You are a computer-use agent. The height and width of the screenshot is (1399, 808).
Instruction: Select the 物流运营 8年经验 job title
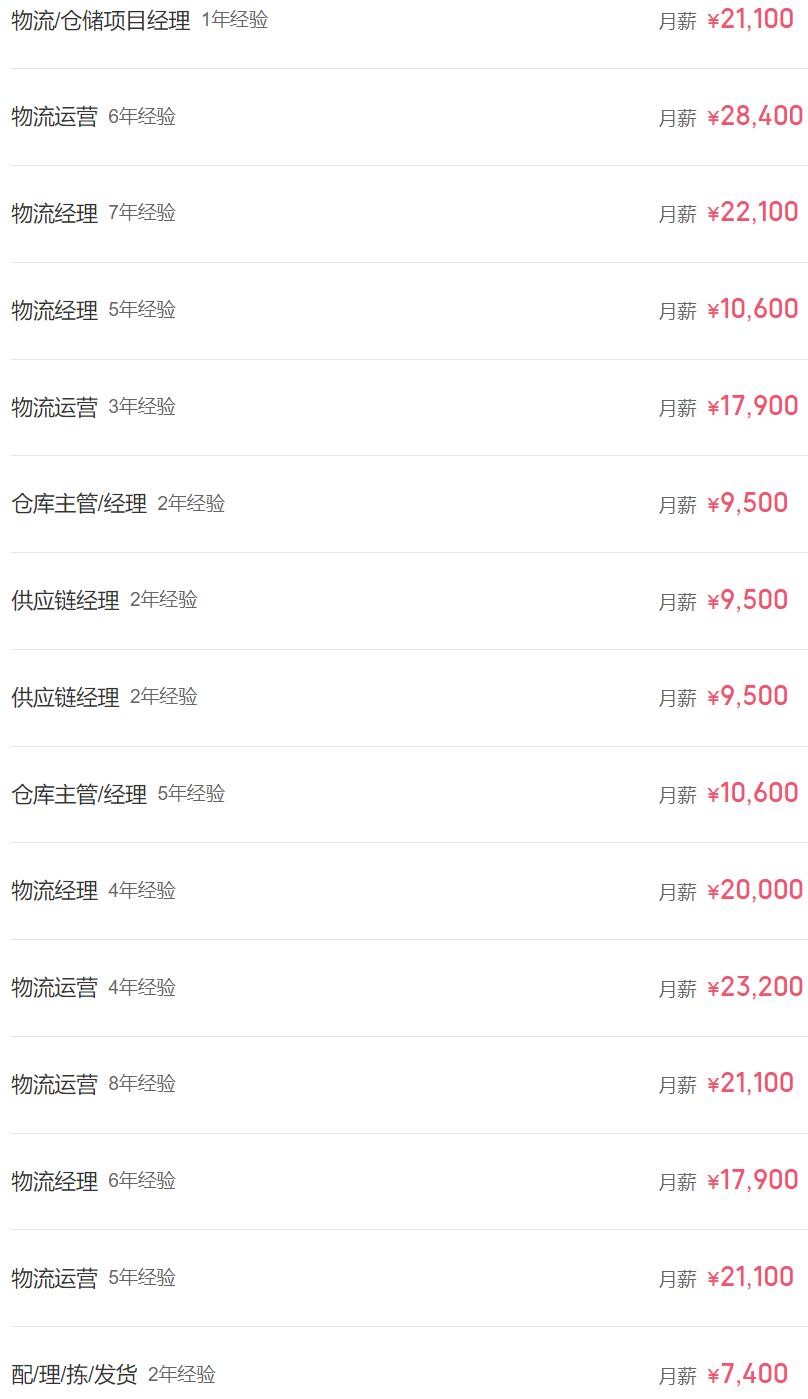pos(54,1085)
